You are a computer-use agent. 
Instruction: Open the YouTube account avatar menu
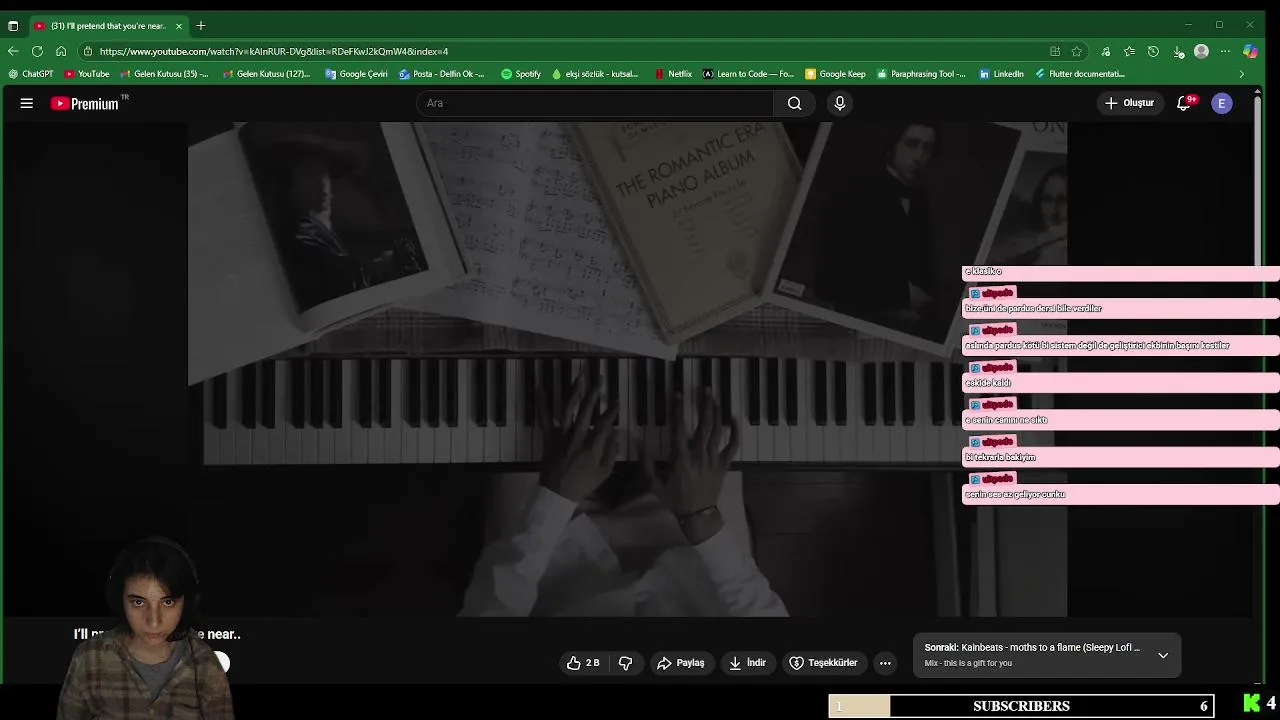pos(1222,103)
